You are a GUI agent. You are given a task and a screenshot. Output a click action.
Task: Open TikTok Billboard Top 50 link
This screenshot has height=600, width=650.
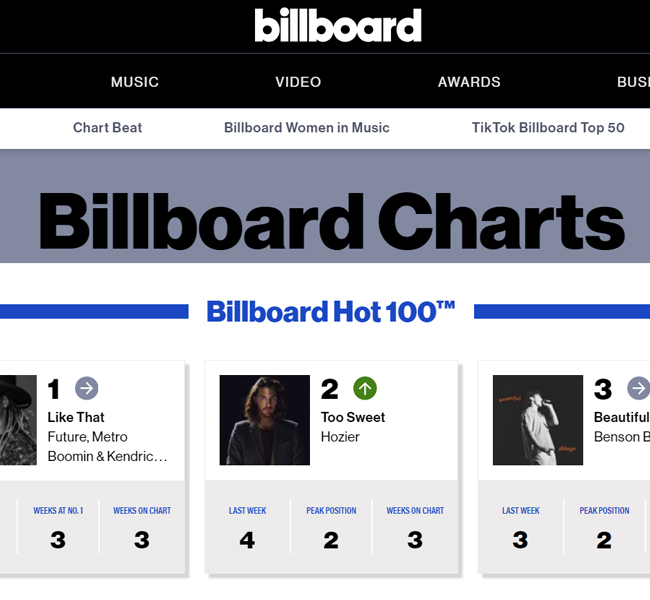[x=548, y=128]
